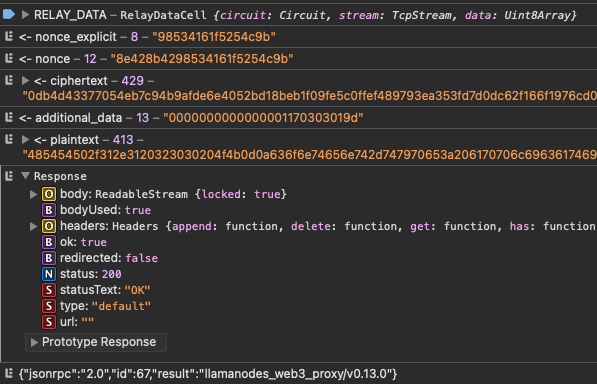Click string type icon for url property
Image resolution: width=597 pixels, height=384 pixels.
pos(49,322)
